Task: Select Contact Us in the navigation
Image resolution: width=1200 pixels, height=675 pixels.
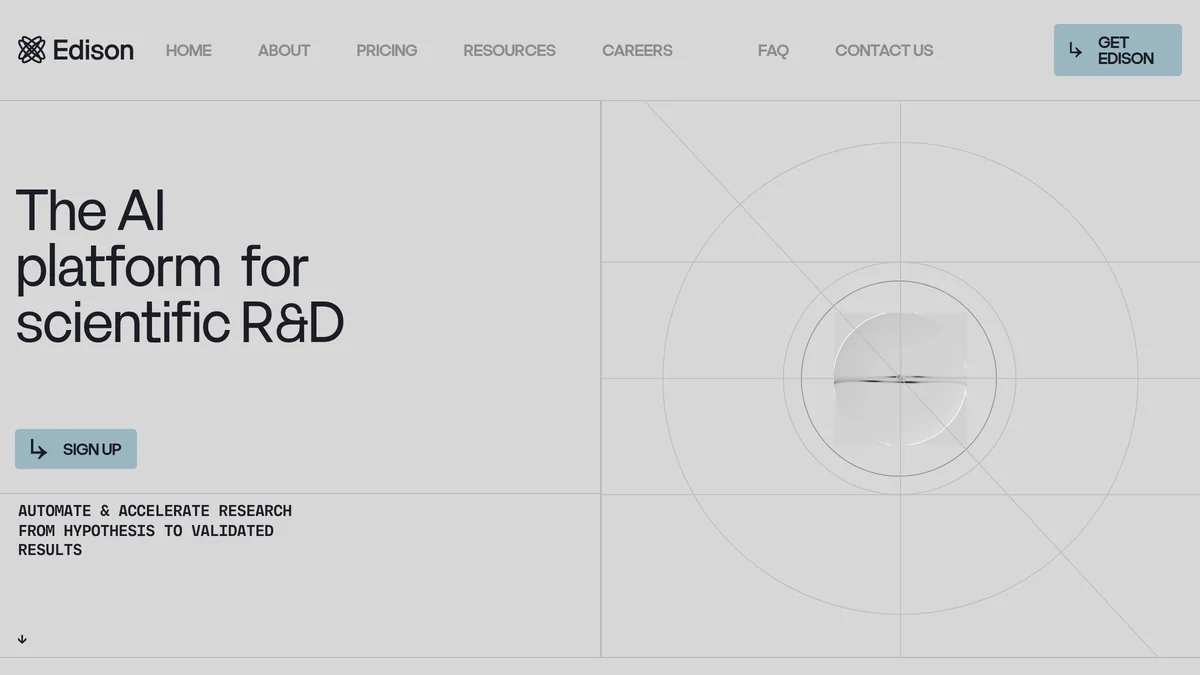Action: (884, 50)
